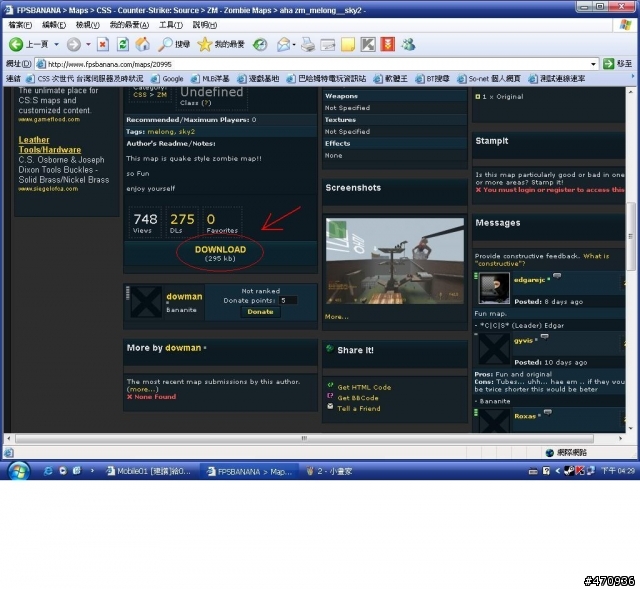640x589 pixels.
Task: Open the edgarejc user link
Action: 529,280
